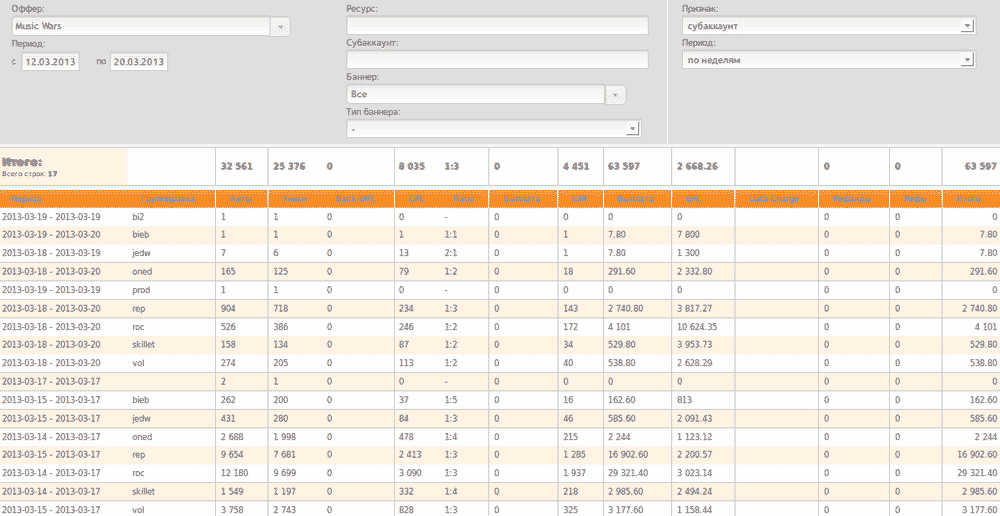1000x516 pixels.
Task: Click the start date field 12.03.2013
Action: click(50, 62)
